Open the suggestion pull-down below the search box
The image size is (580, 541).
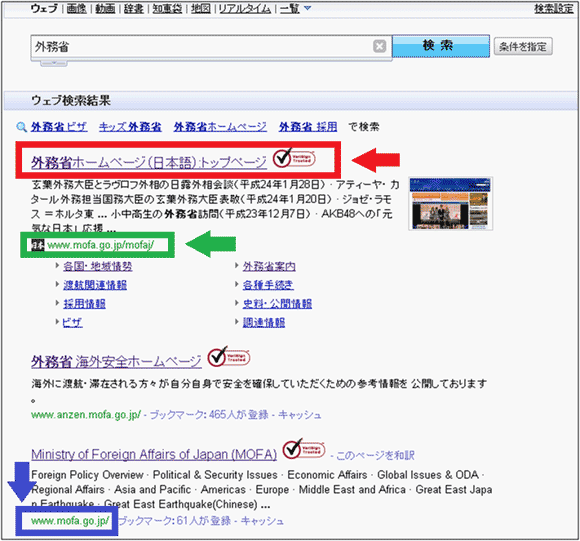[54, 63]
